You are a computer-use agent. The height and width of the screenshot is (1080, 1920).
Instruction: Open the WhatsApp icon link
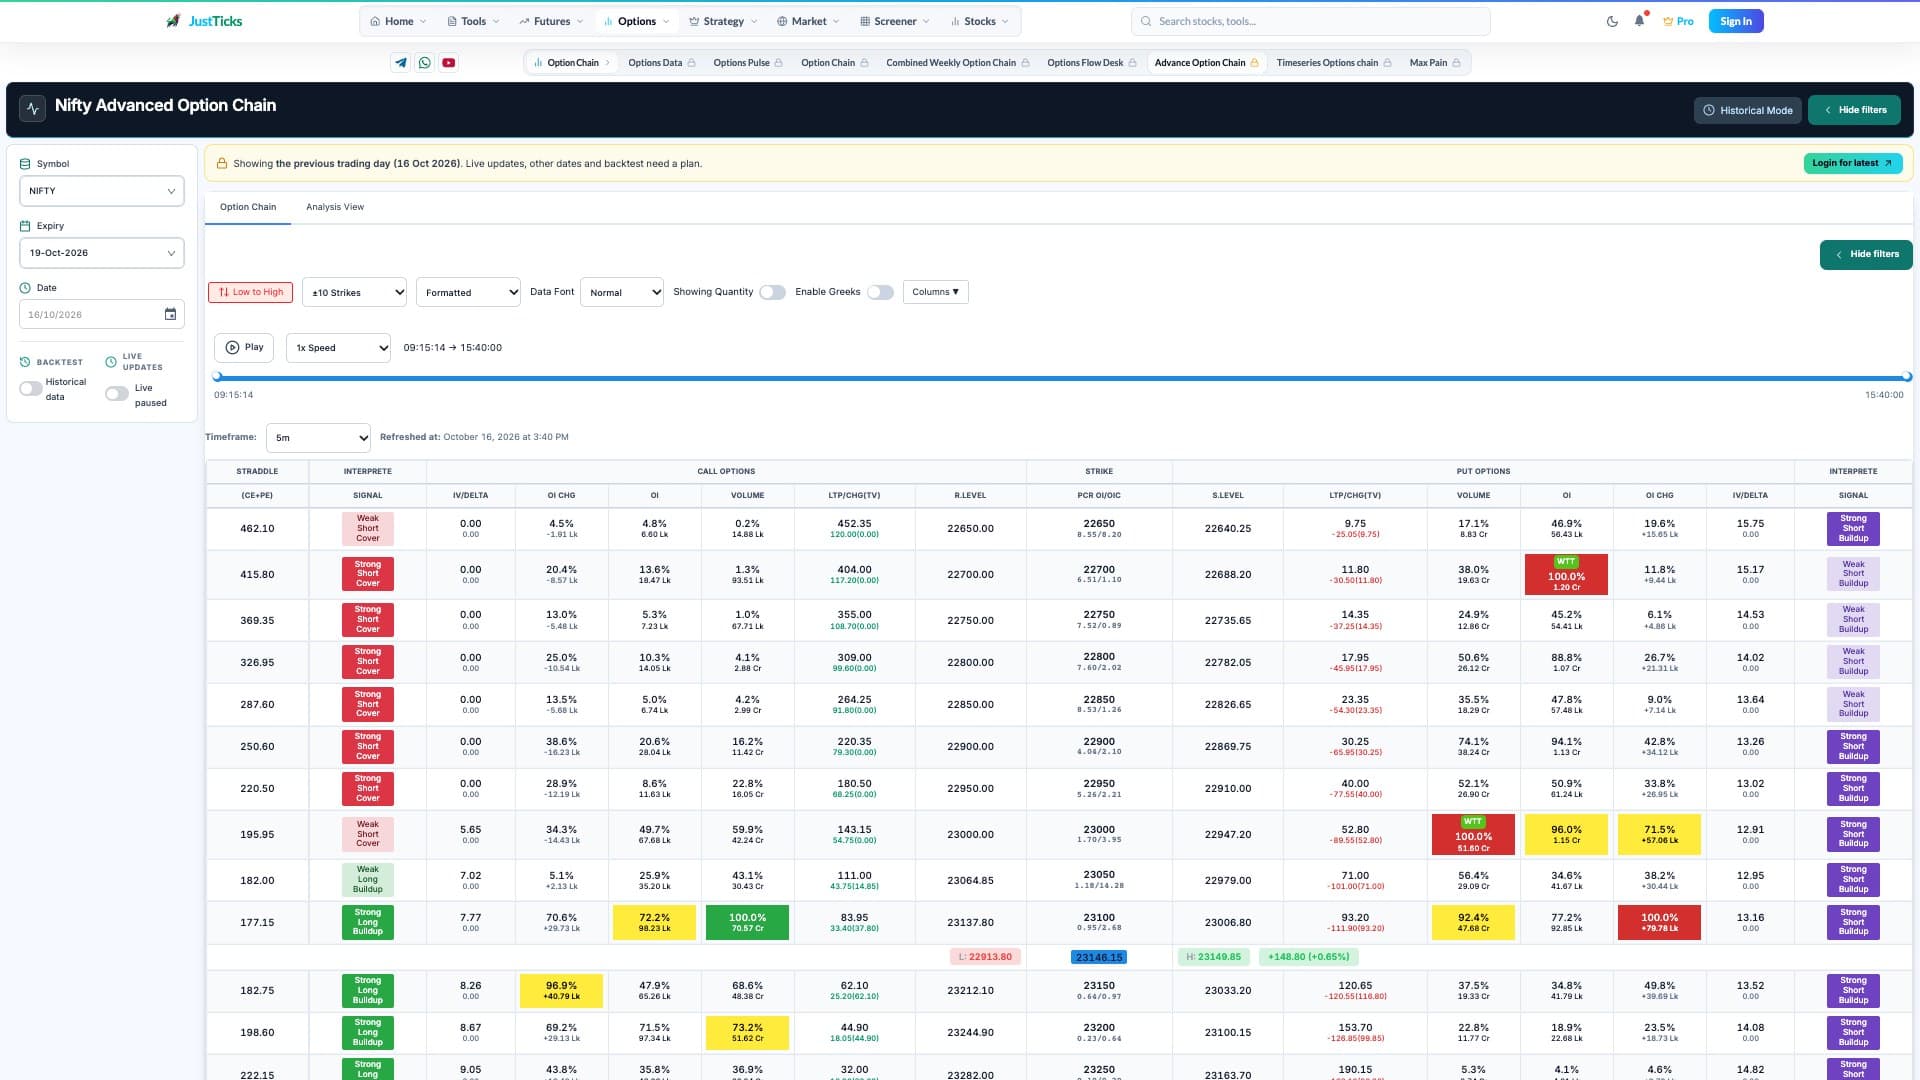click(x=425, y=62)
